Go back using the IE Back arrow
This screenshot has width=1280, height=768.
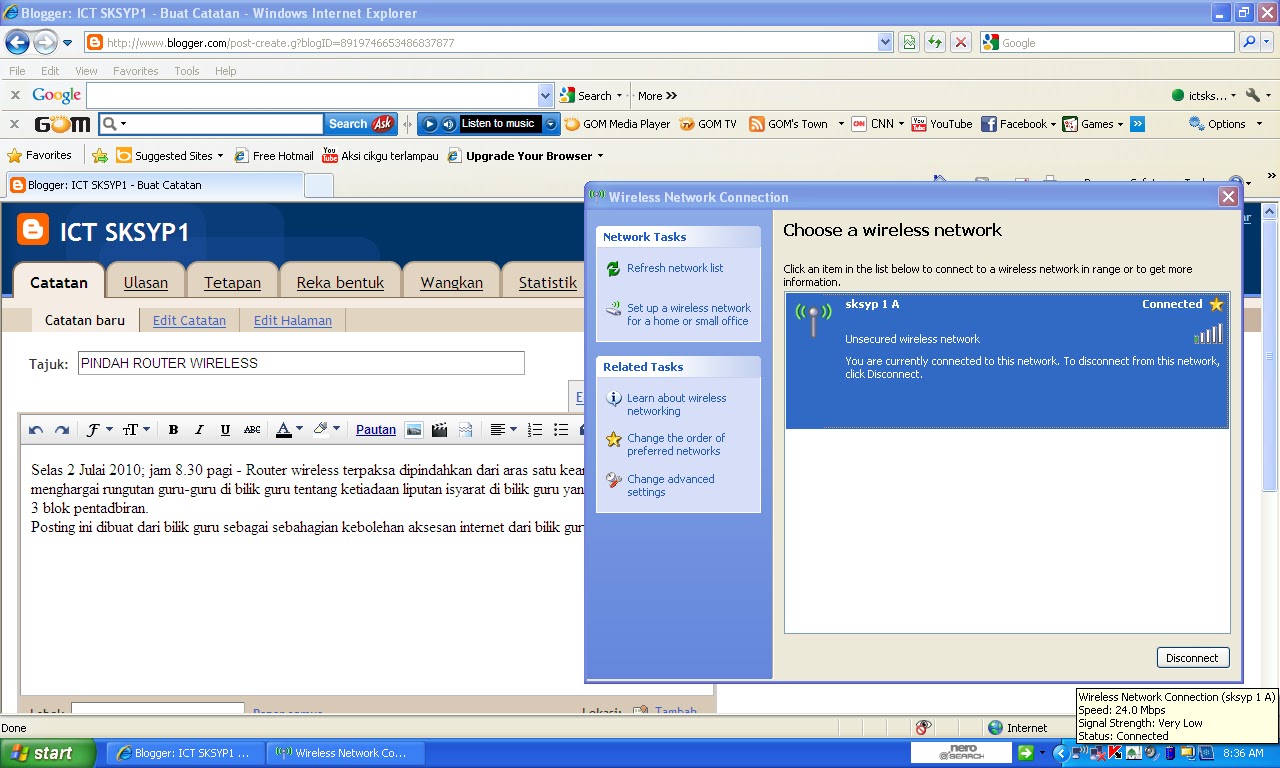(17, 42)
